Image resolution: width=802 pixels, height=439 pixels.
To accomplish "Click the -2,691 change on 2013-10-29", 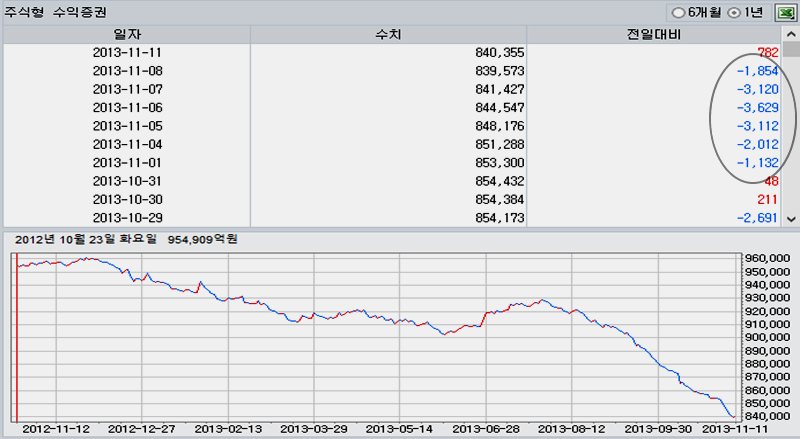I will click(754, 217).
